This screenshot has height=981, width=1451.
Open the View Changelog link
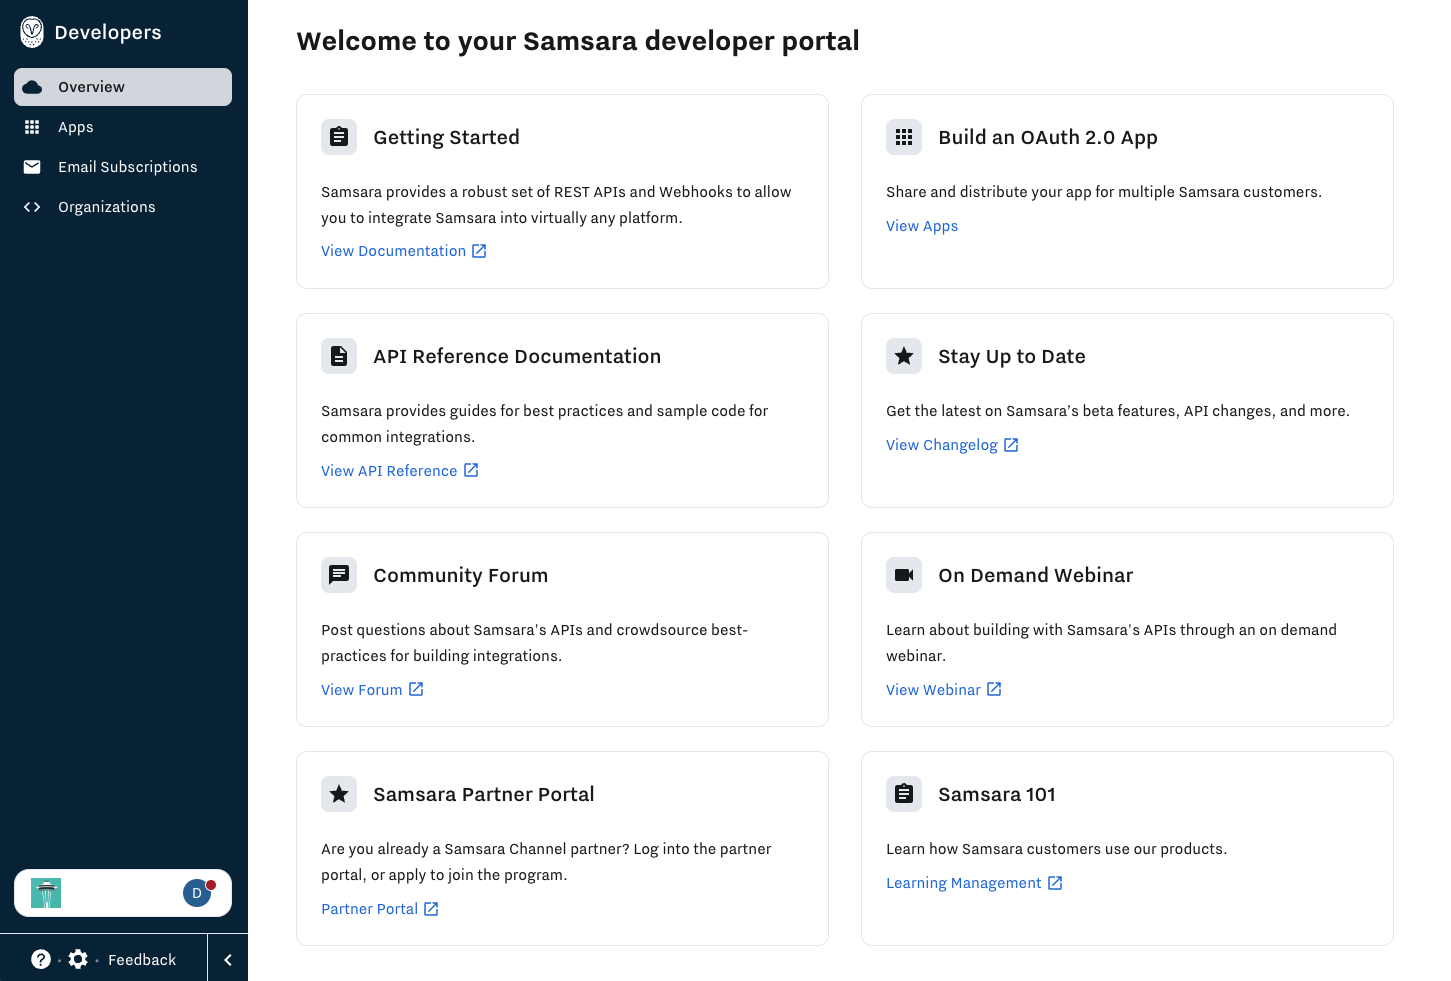pos(942,445)
